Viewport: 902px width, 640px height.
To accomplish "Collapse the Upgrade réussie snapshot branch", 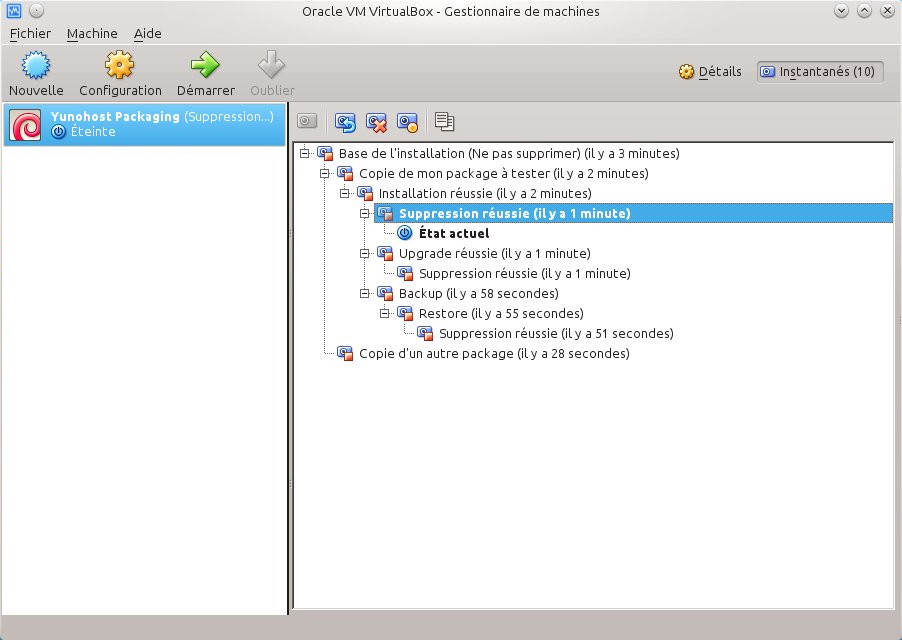I will pyautogui.click(x=365, y=253).
